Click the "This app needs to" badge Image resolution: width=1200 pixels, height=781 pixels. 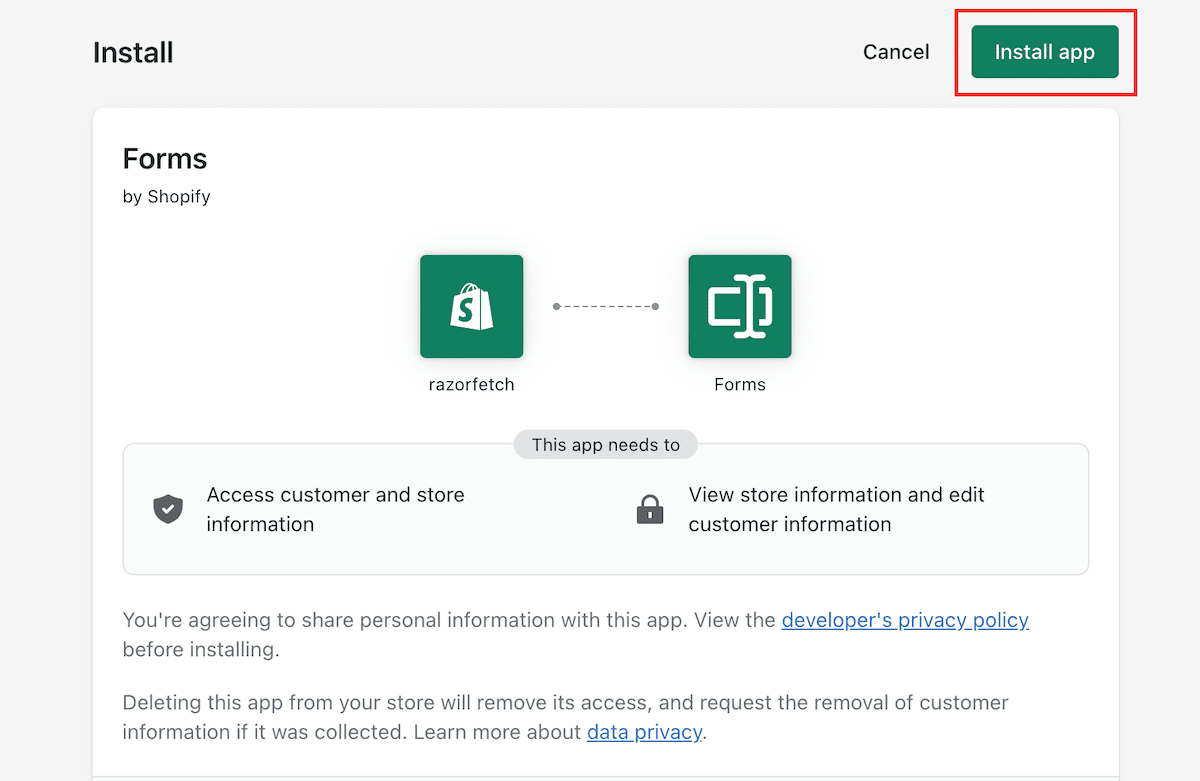point(605,445)
